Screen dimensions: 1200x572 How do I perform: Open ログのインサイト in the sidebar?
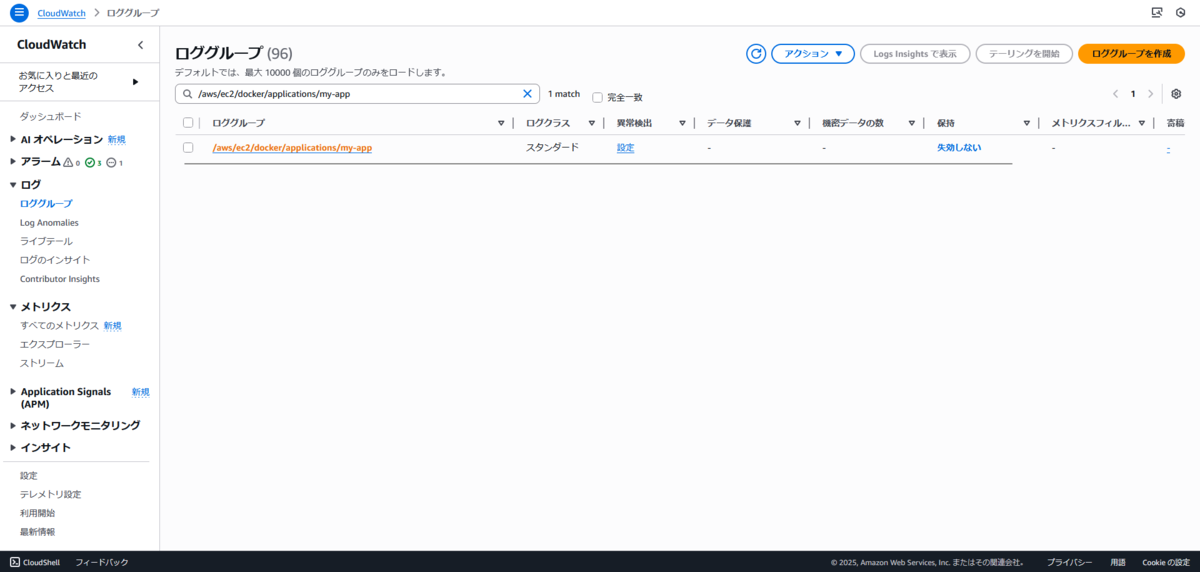pyautogui.click(x=55, y=260)
